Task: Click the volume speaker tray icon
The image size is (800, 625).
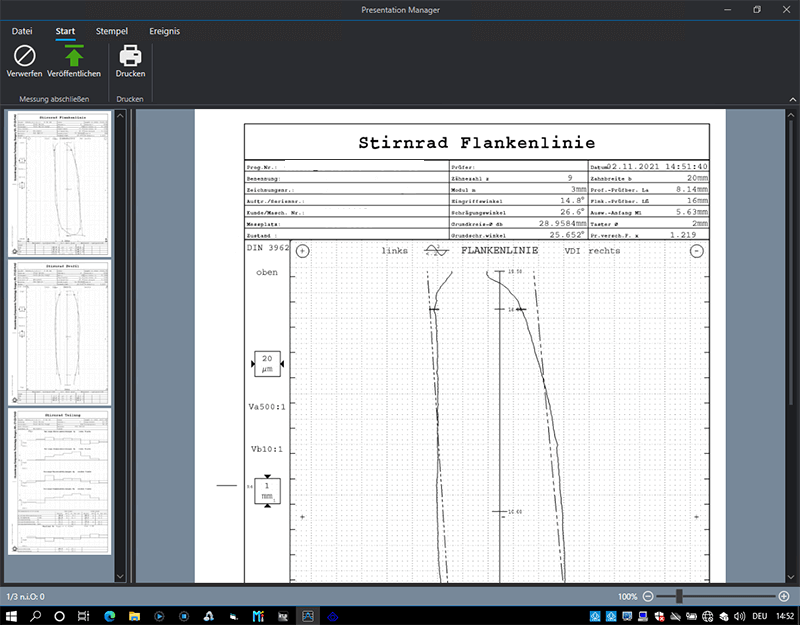Action: pyautogui.click(x=740, y=616)
